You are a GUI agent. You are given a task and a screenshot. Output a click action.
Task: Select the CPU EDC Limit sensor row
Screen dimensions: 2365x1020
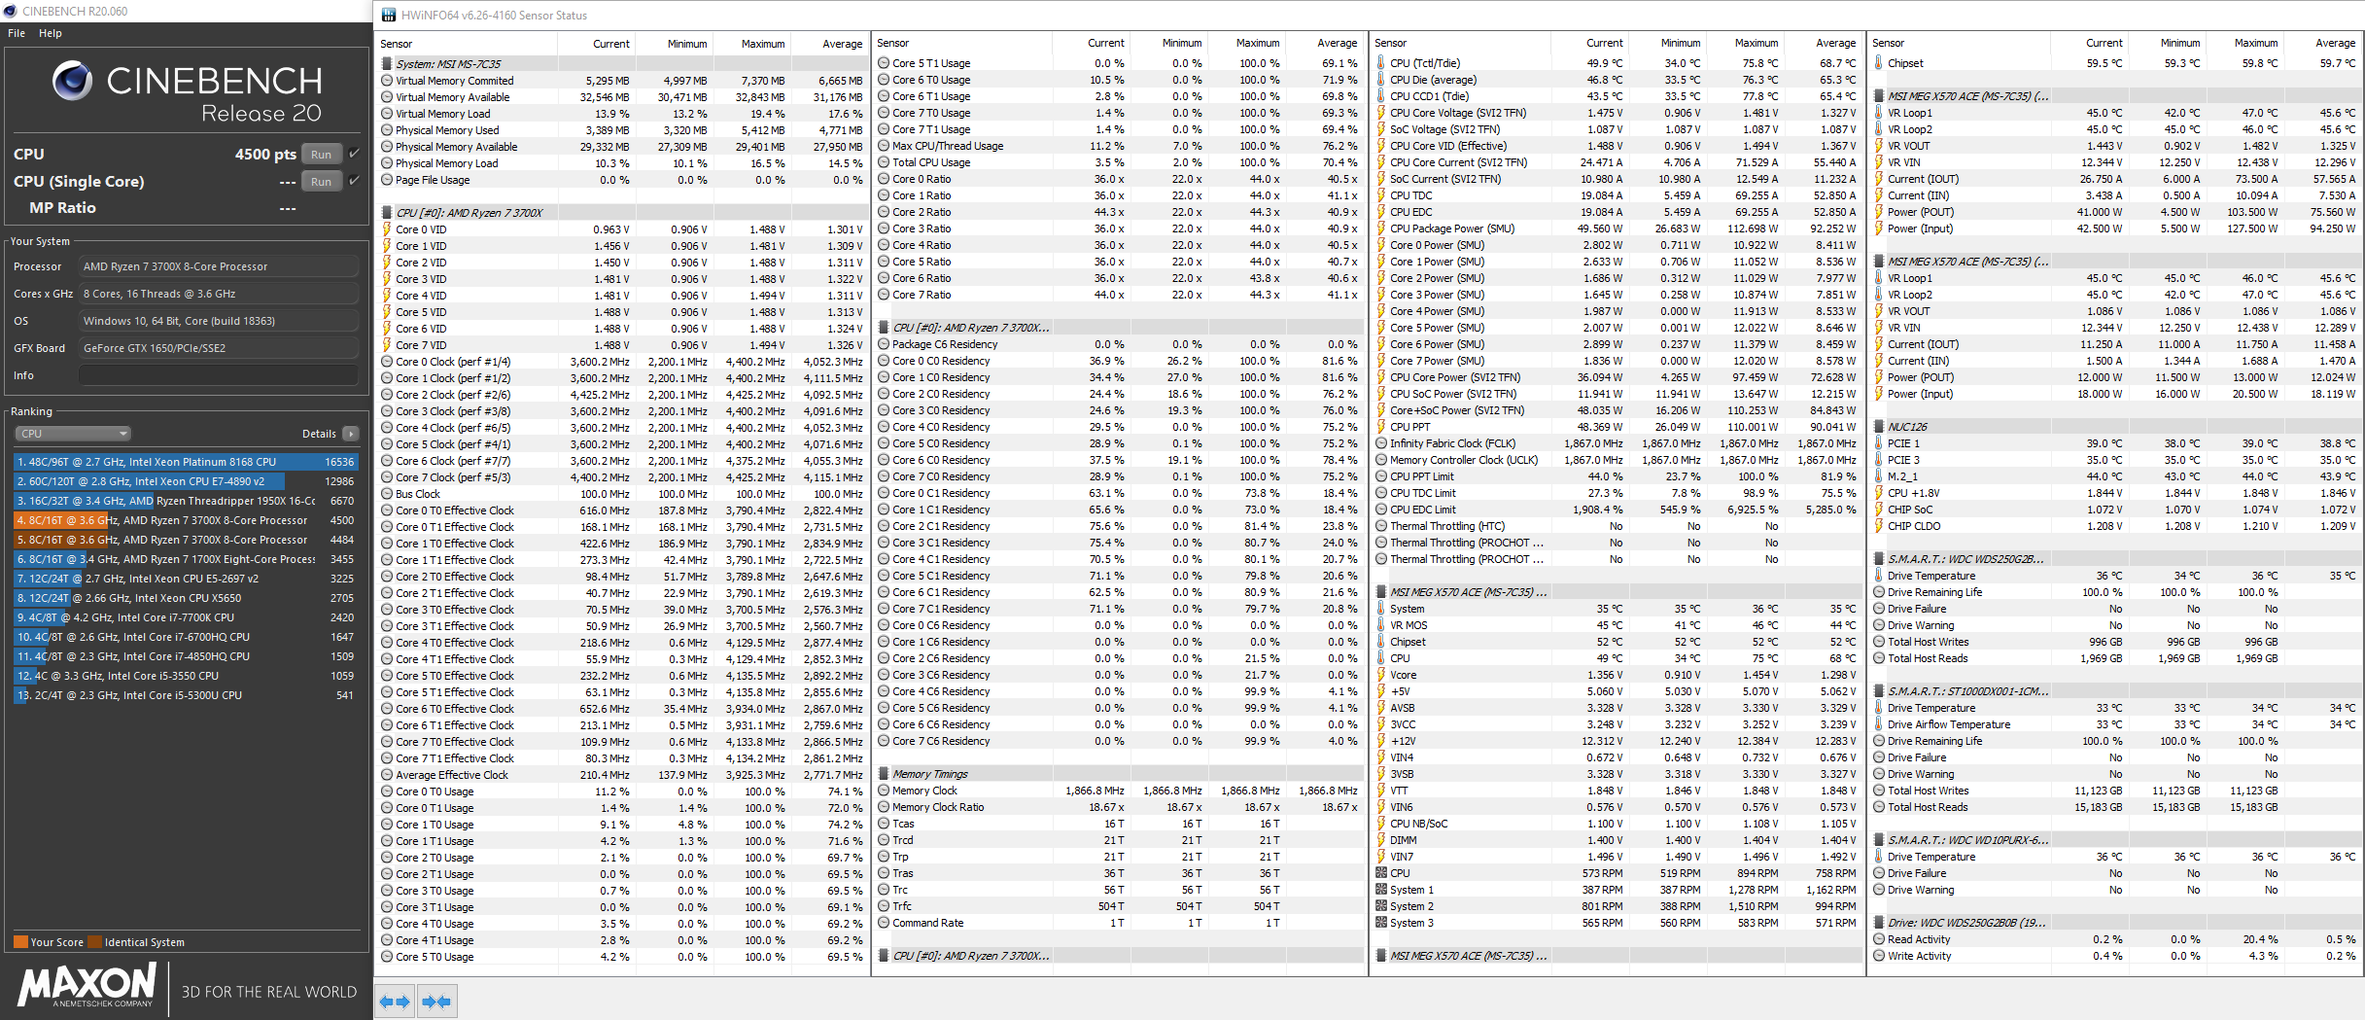(1615, 509)
